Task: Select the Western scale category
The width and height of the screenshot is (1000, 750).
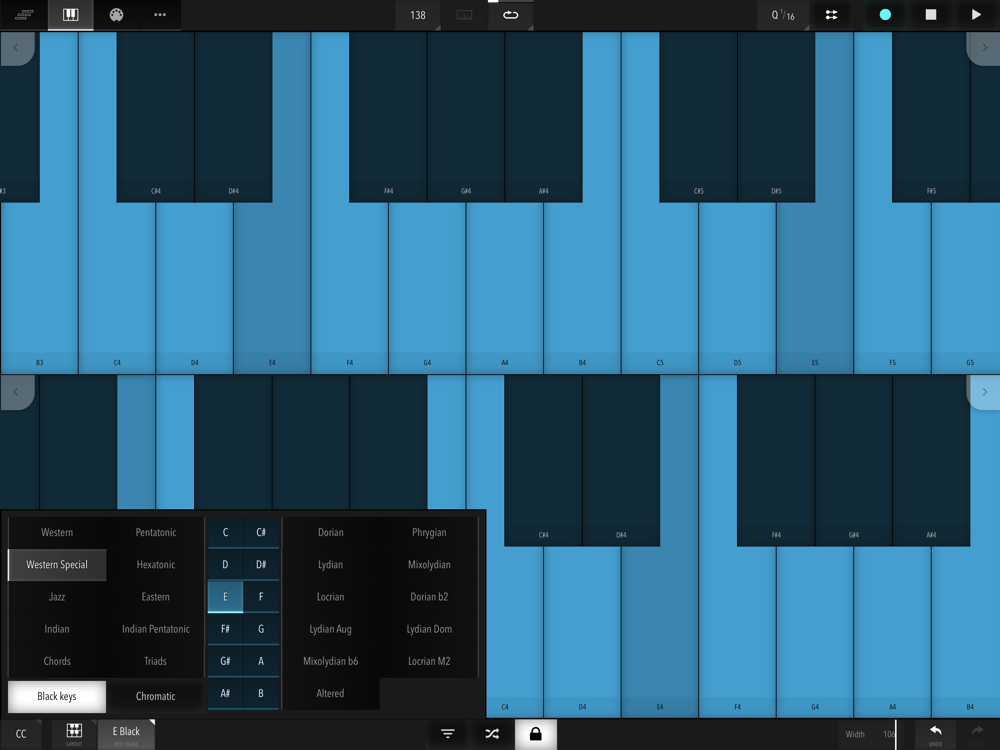Action: (57, 533)
